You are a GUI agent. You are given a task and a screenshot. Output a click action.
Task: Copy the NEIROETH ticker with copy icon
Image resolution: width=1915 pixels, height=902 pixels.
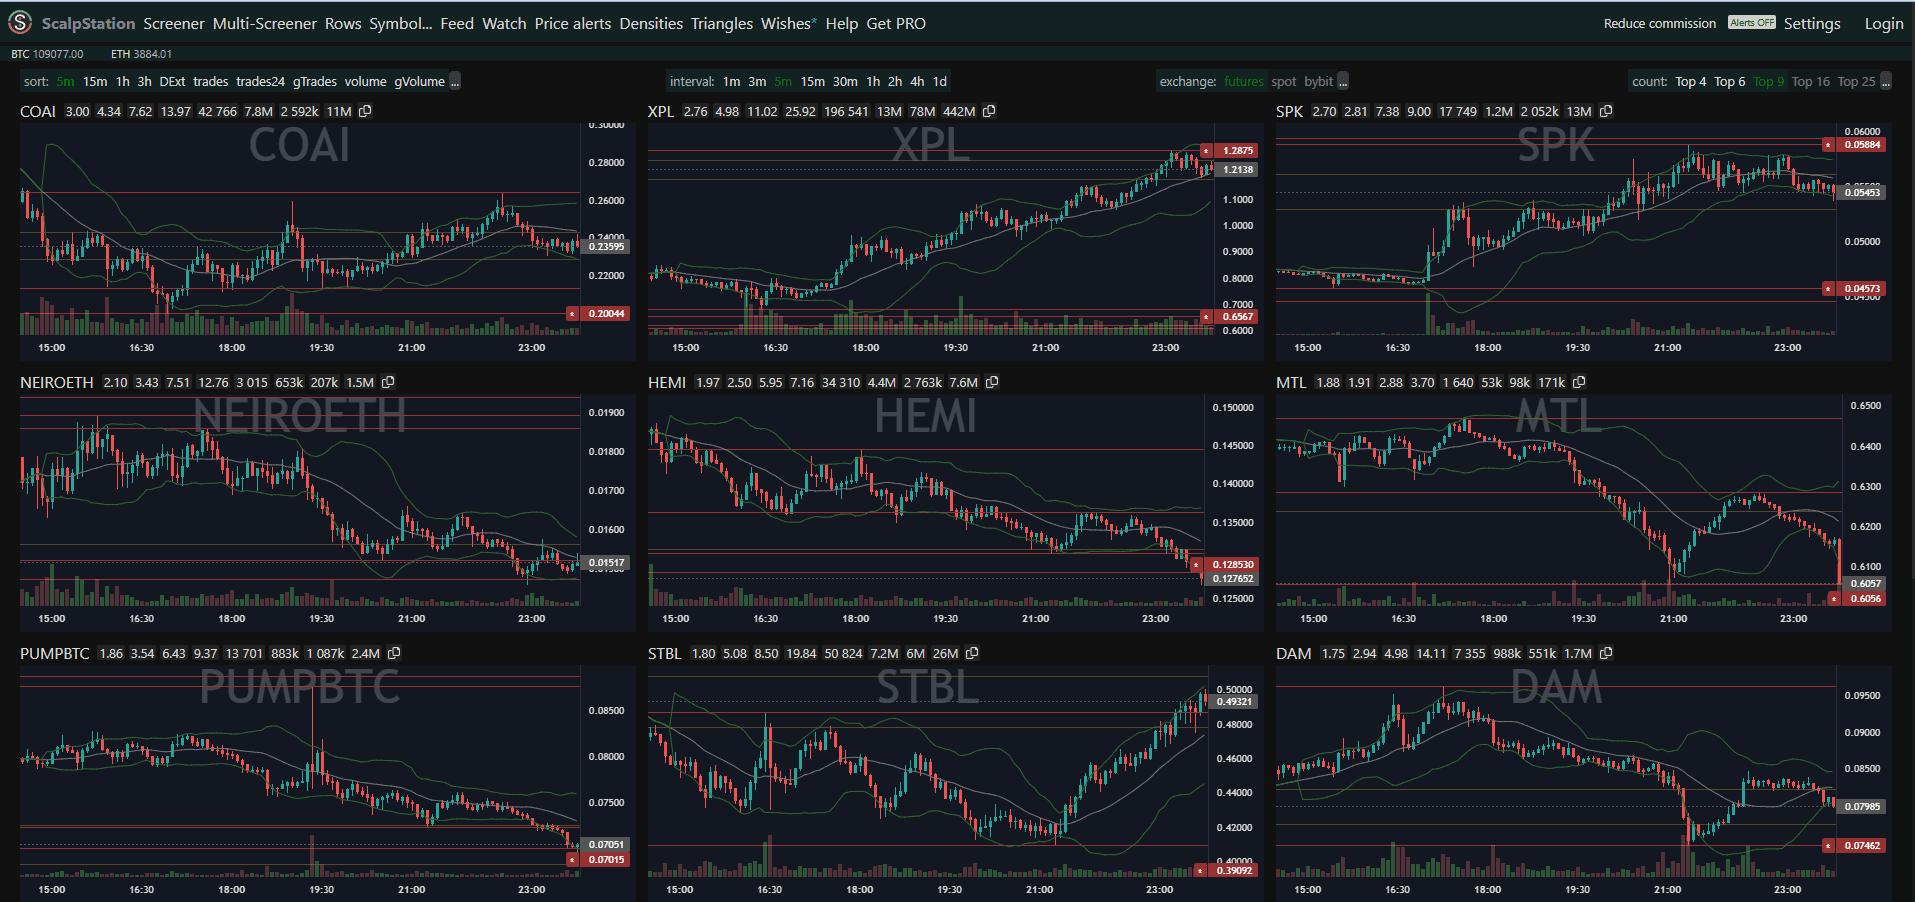coord(388,382)
